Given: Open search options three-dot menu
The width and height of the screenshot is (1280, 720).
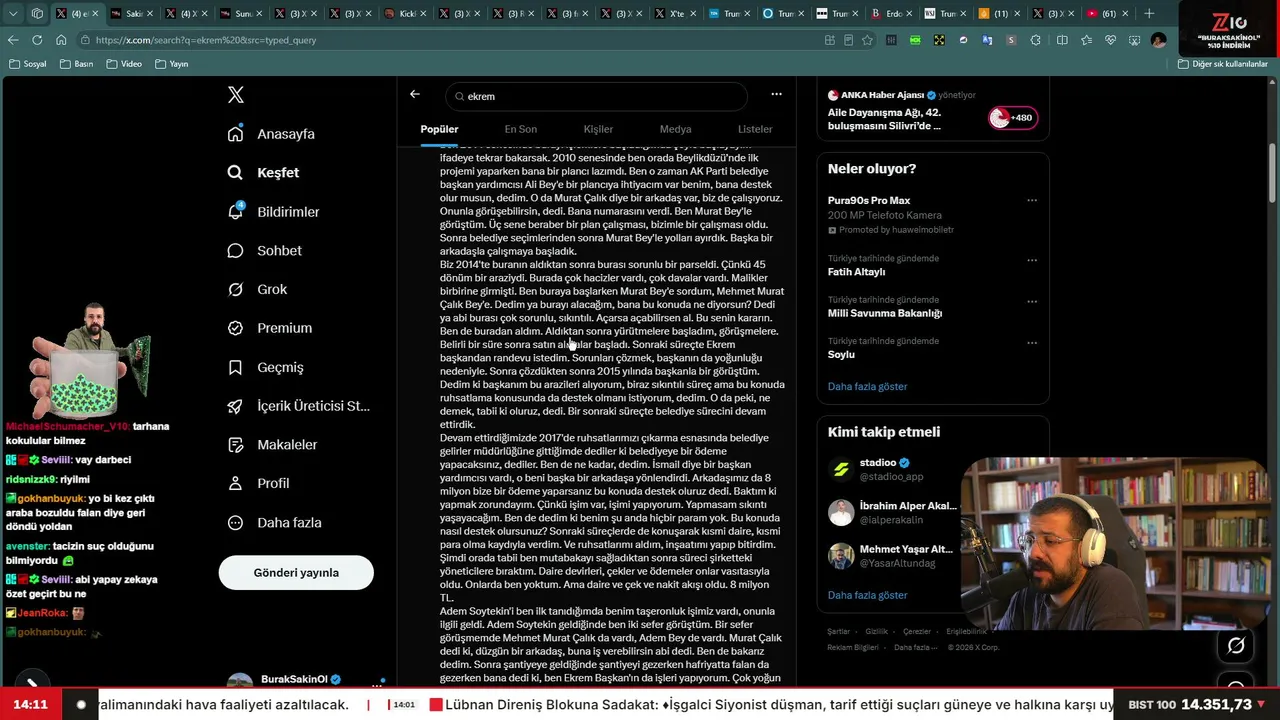Looking at the screenshot, I should pyautogui.click(x=776, y=94).
